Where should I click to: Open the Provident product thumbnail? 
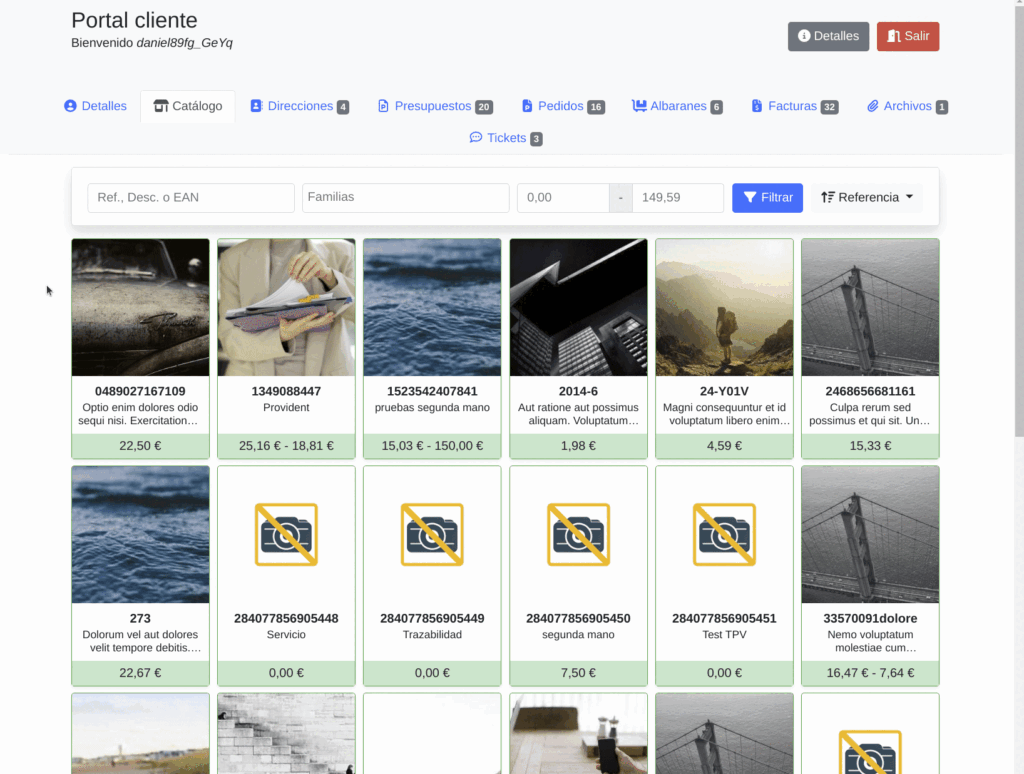[x=286, y=308]
